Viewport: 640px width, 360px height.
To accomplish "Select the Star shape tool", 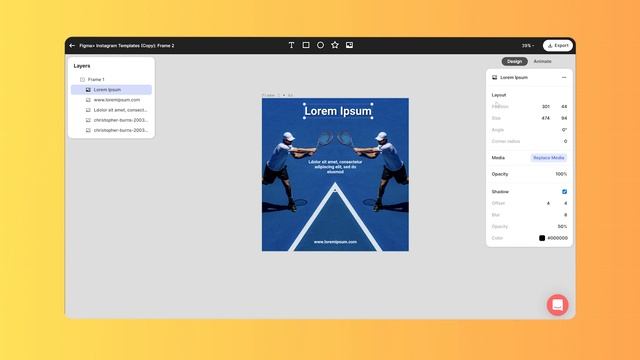I will point(335,45).
